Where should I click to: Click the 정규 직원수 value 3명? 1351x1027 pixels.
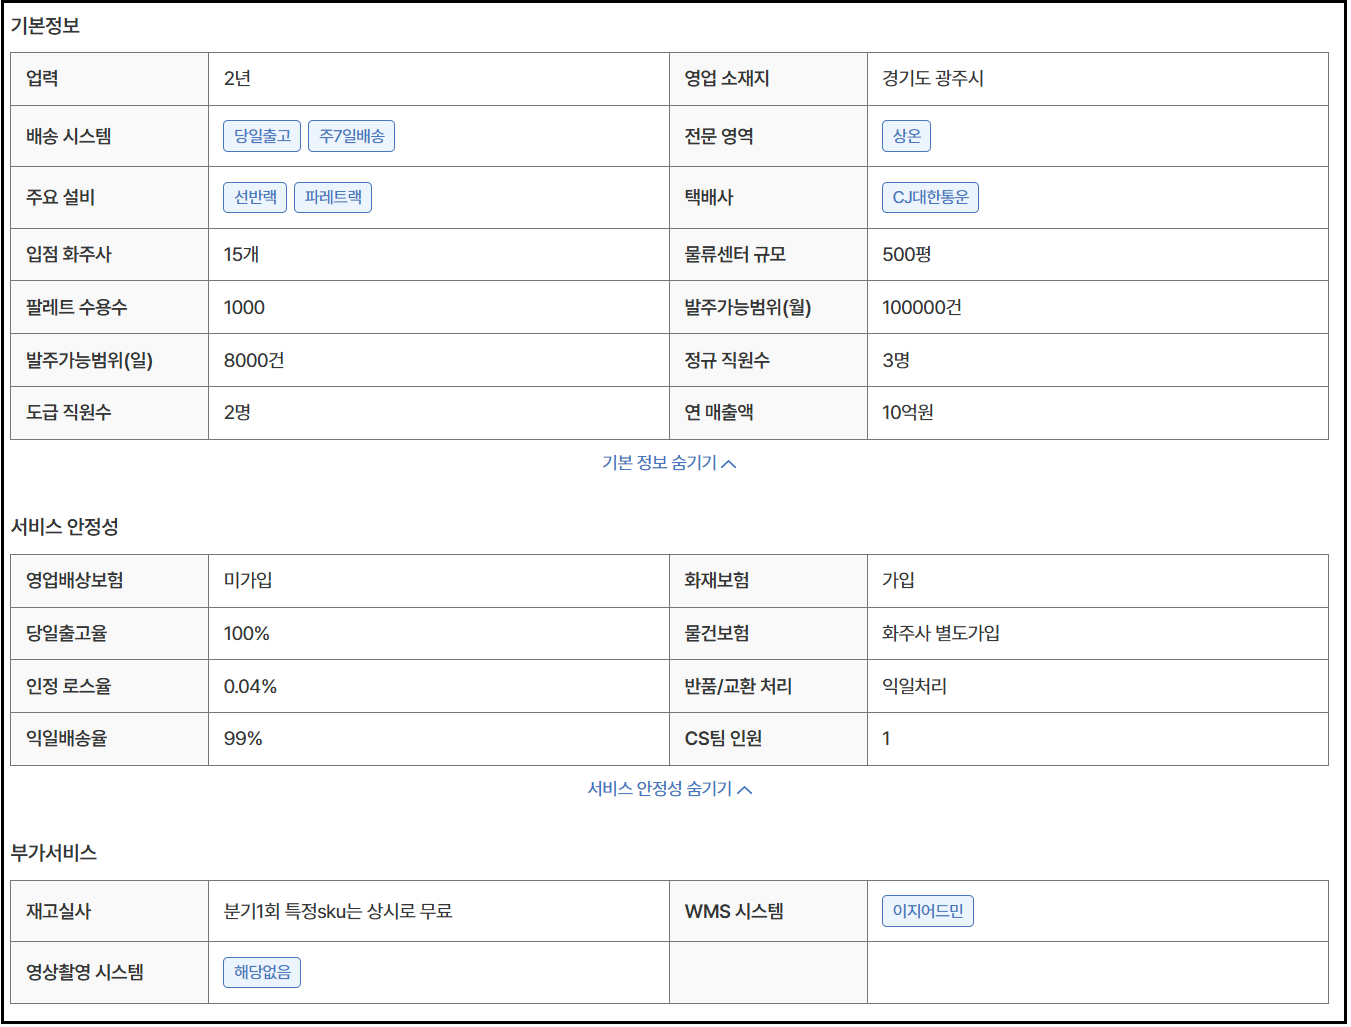coord(896,361)
